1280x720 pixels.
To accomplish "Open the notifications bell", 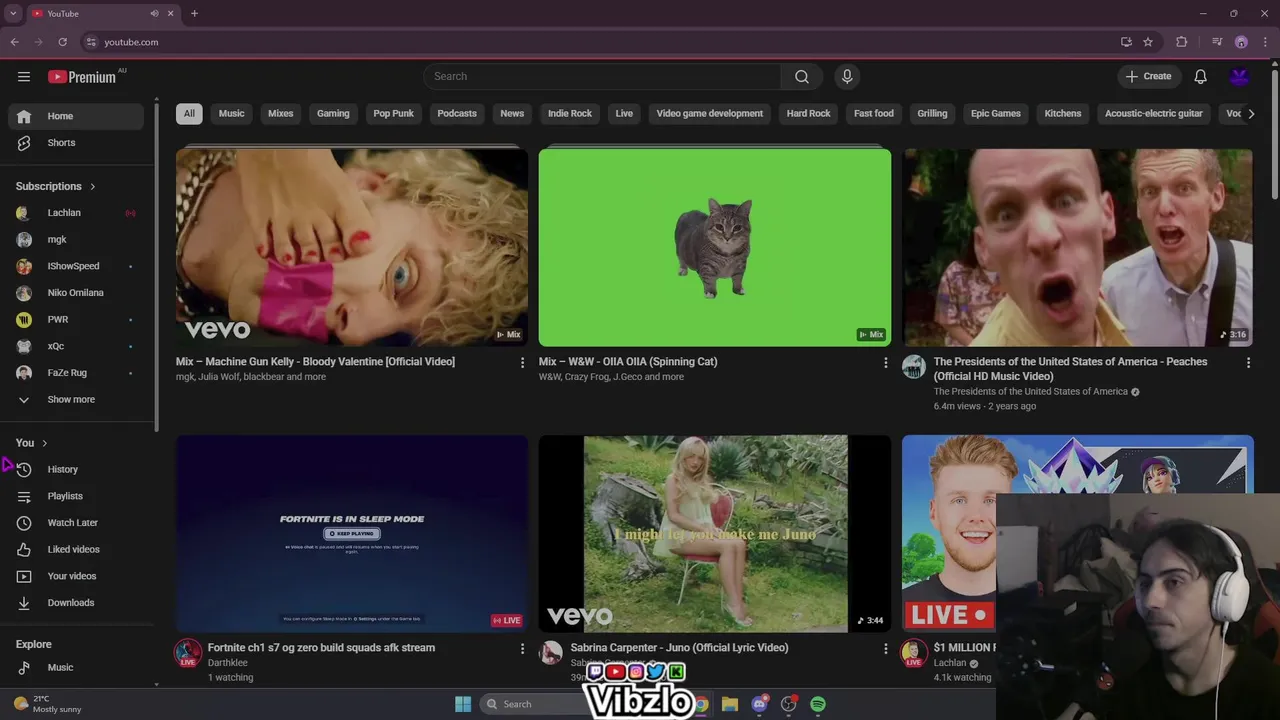I will coord(1200,76).
